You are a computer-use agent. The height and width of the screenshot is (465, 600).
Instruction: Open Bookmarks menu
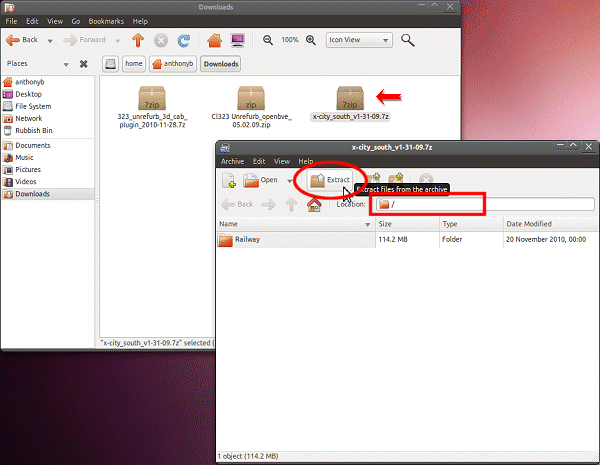tap(106, 21)
